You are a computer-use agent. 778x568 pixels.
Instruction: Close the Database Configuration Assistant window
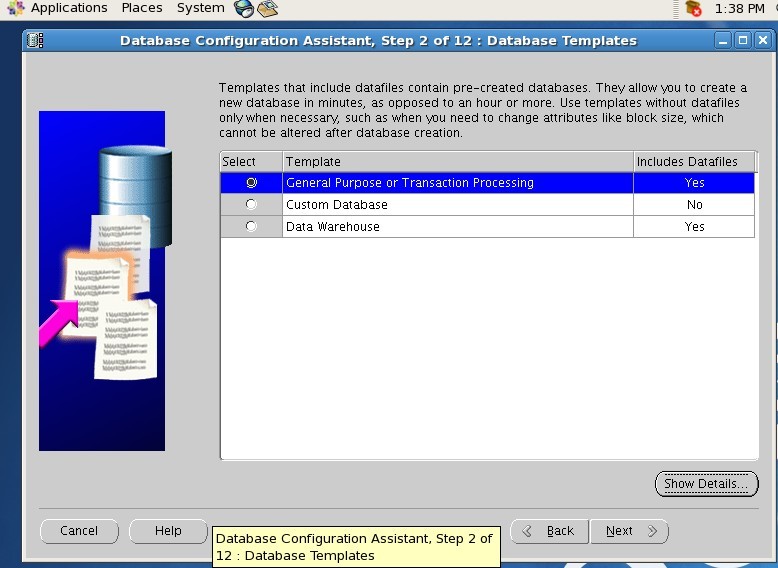[763, 40]
